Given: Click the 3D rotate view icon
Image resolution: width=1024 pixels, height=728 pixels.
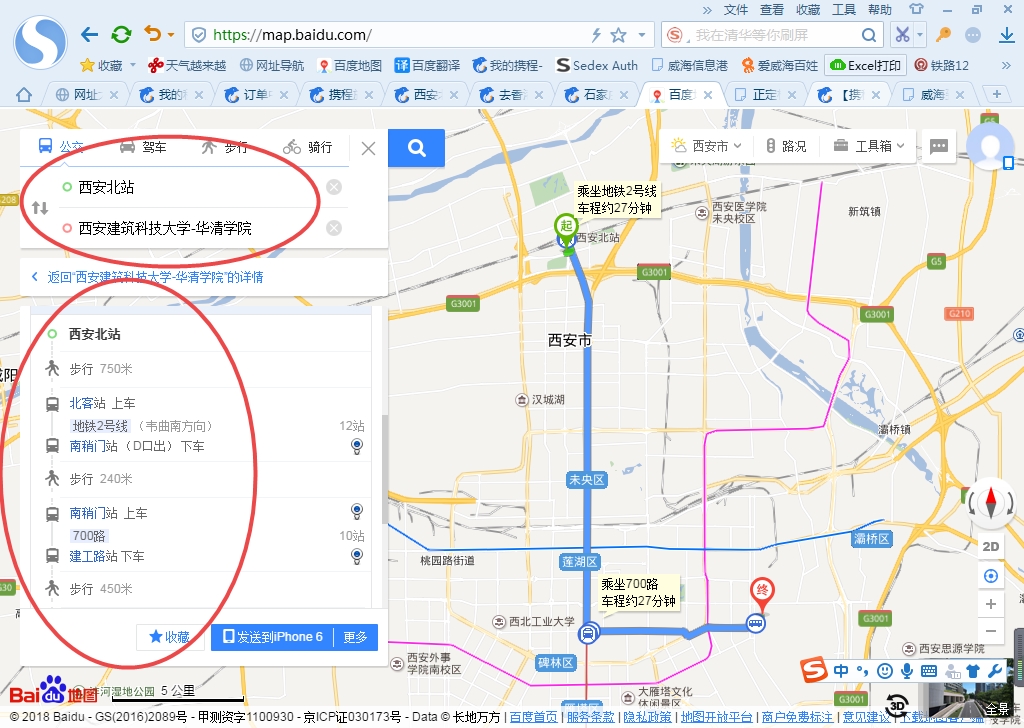Looking at the screenshot, I should [x=899, y=705].
